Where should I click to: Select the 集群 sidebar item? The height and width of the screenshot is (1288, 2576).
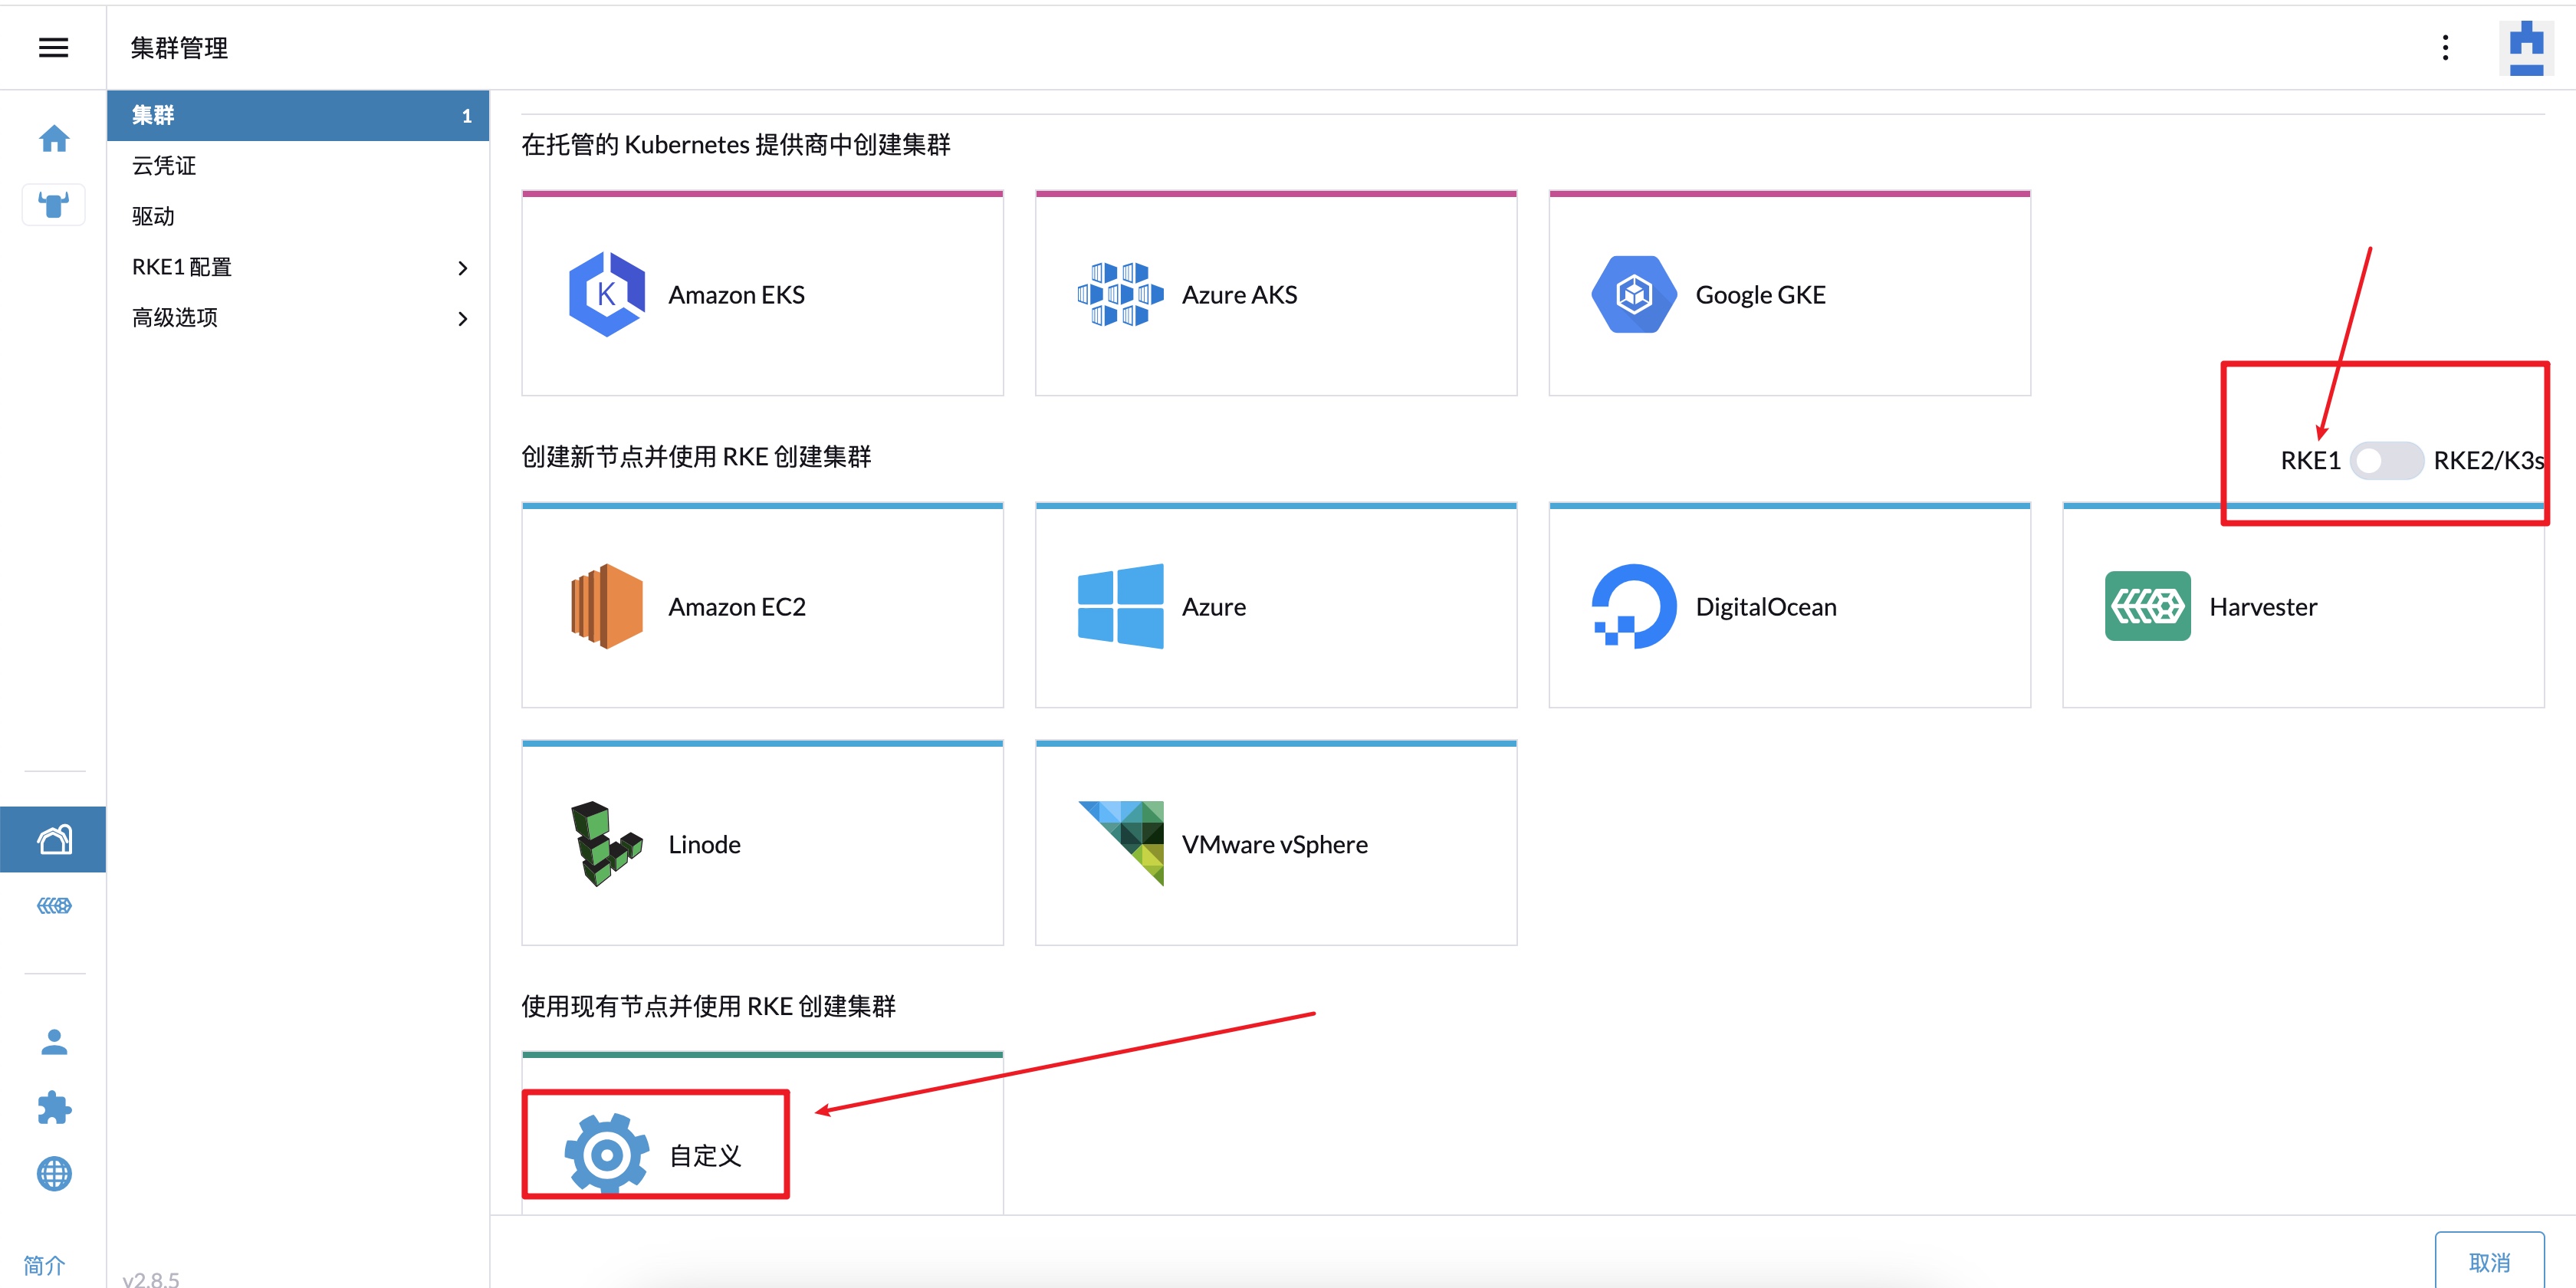[298, 115]
